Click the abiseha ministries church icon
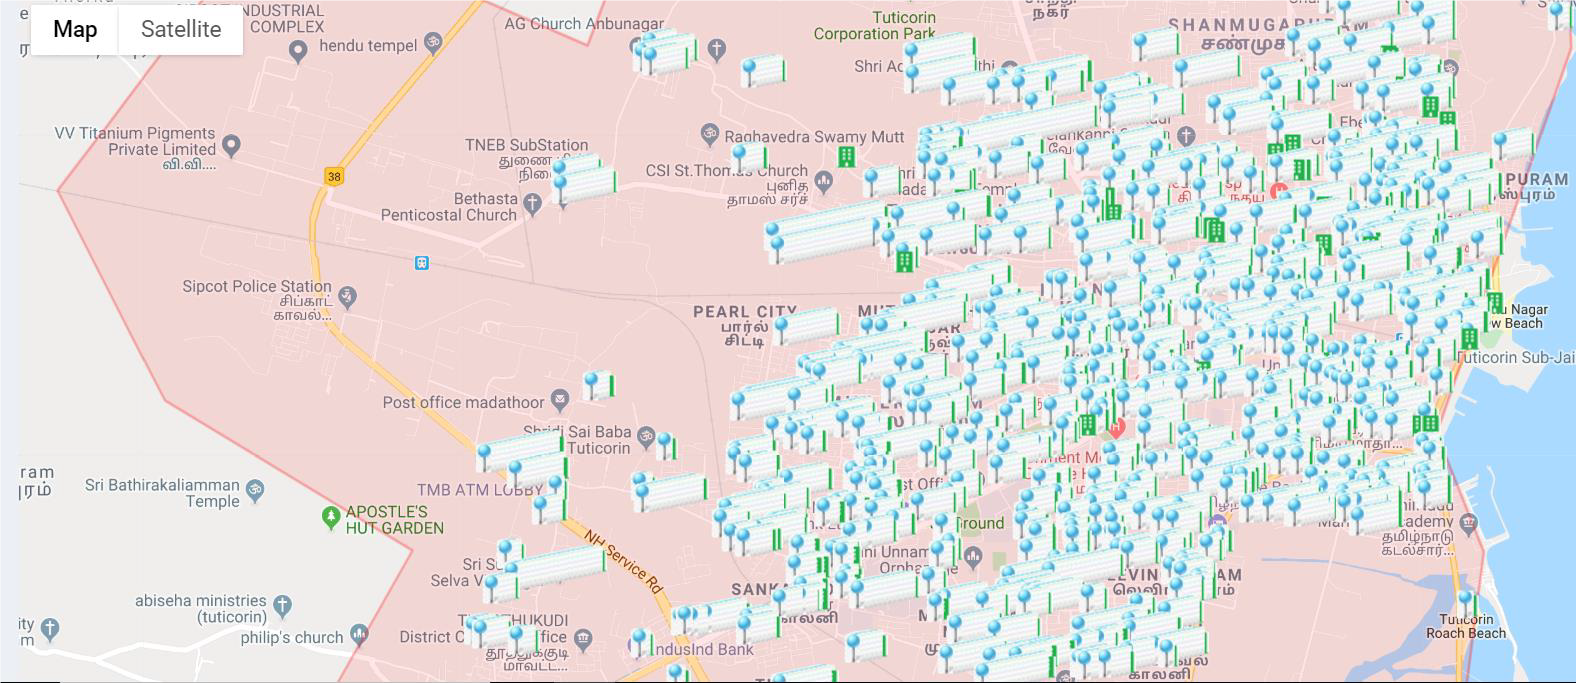This screenshot has width=1576, height=683. [x=283, y=605]
